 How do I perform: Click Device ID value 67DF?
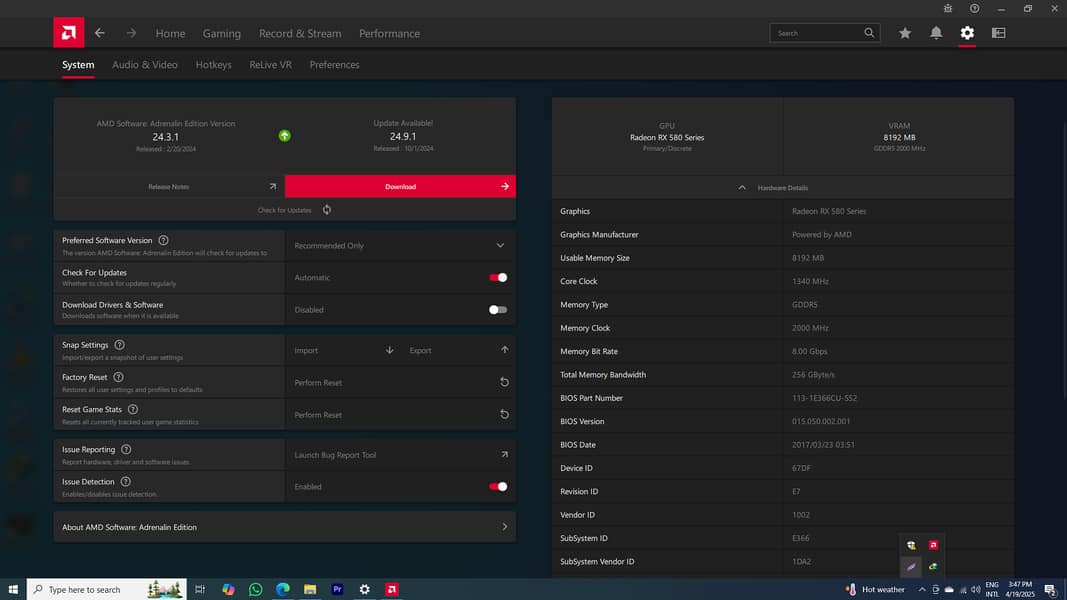(801, 468)
